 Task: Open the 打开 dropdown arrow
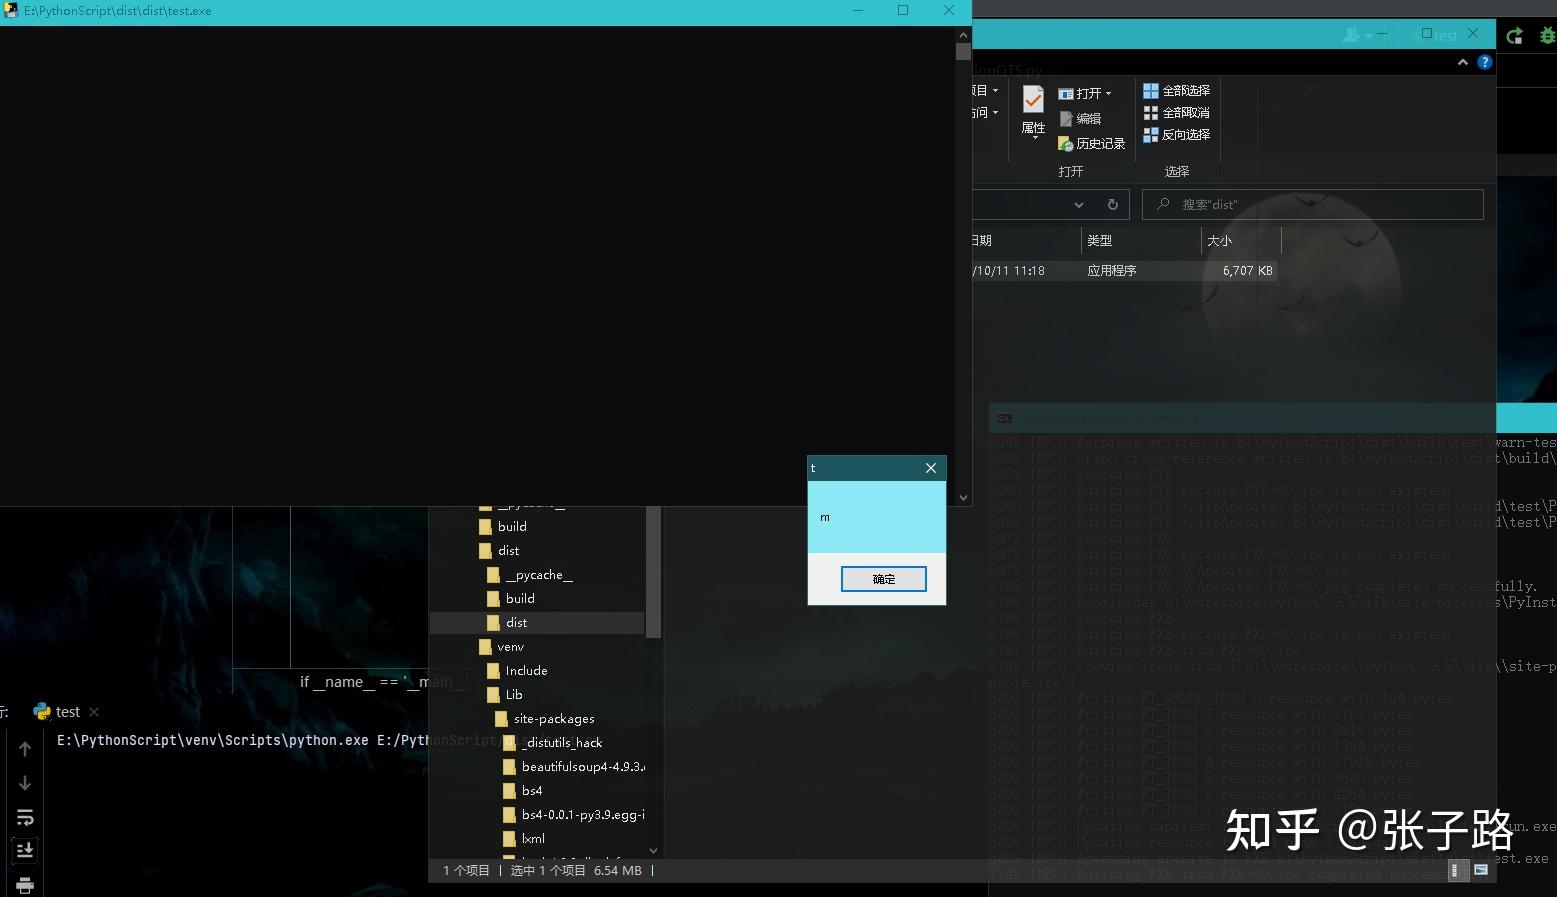tap(1108, 93)
